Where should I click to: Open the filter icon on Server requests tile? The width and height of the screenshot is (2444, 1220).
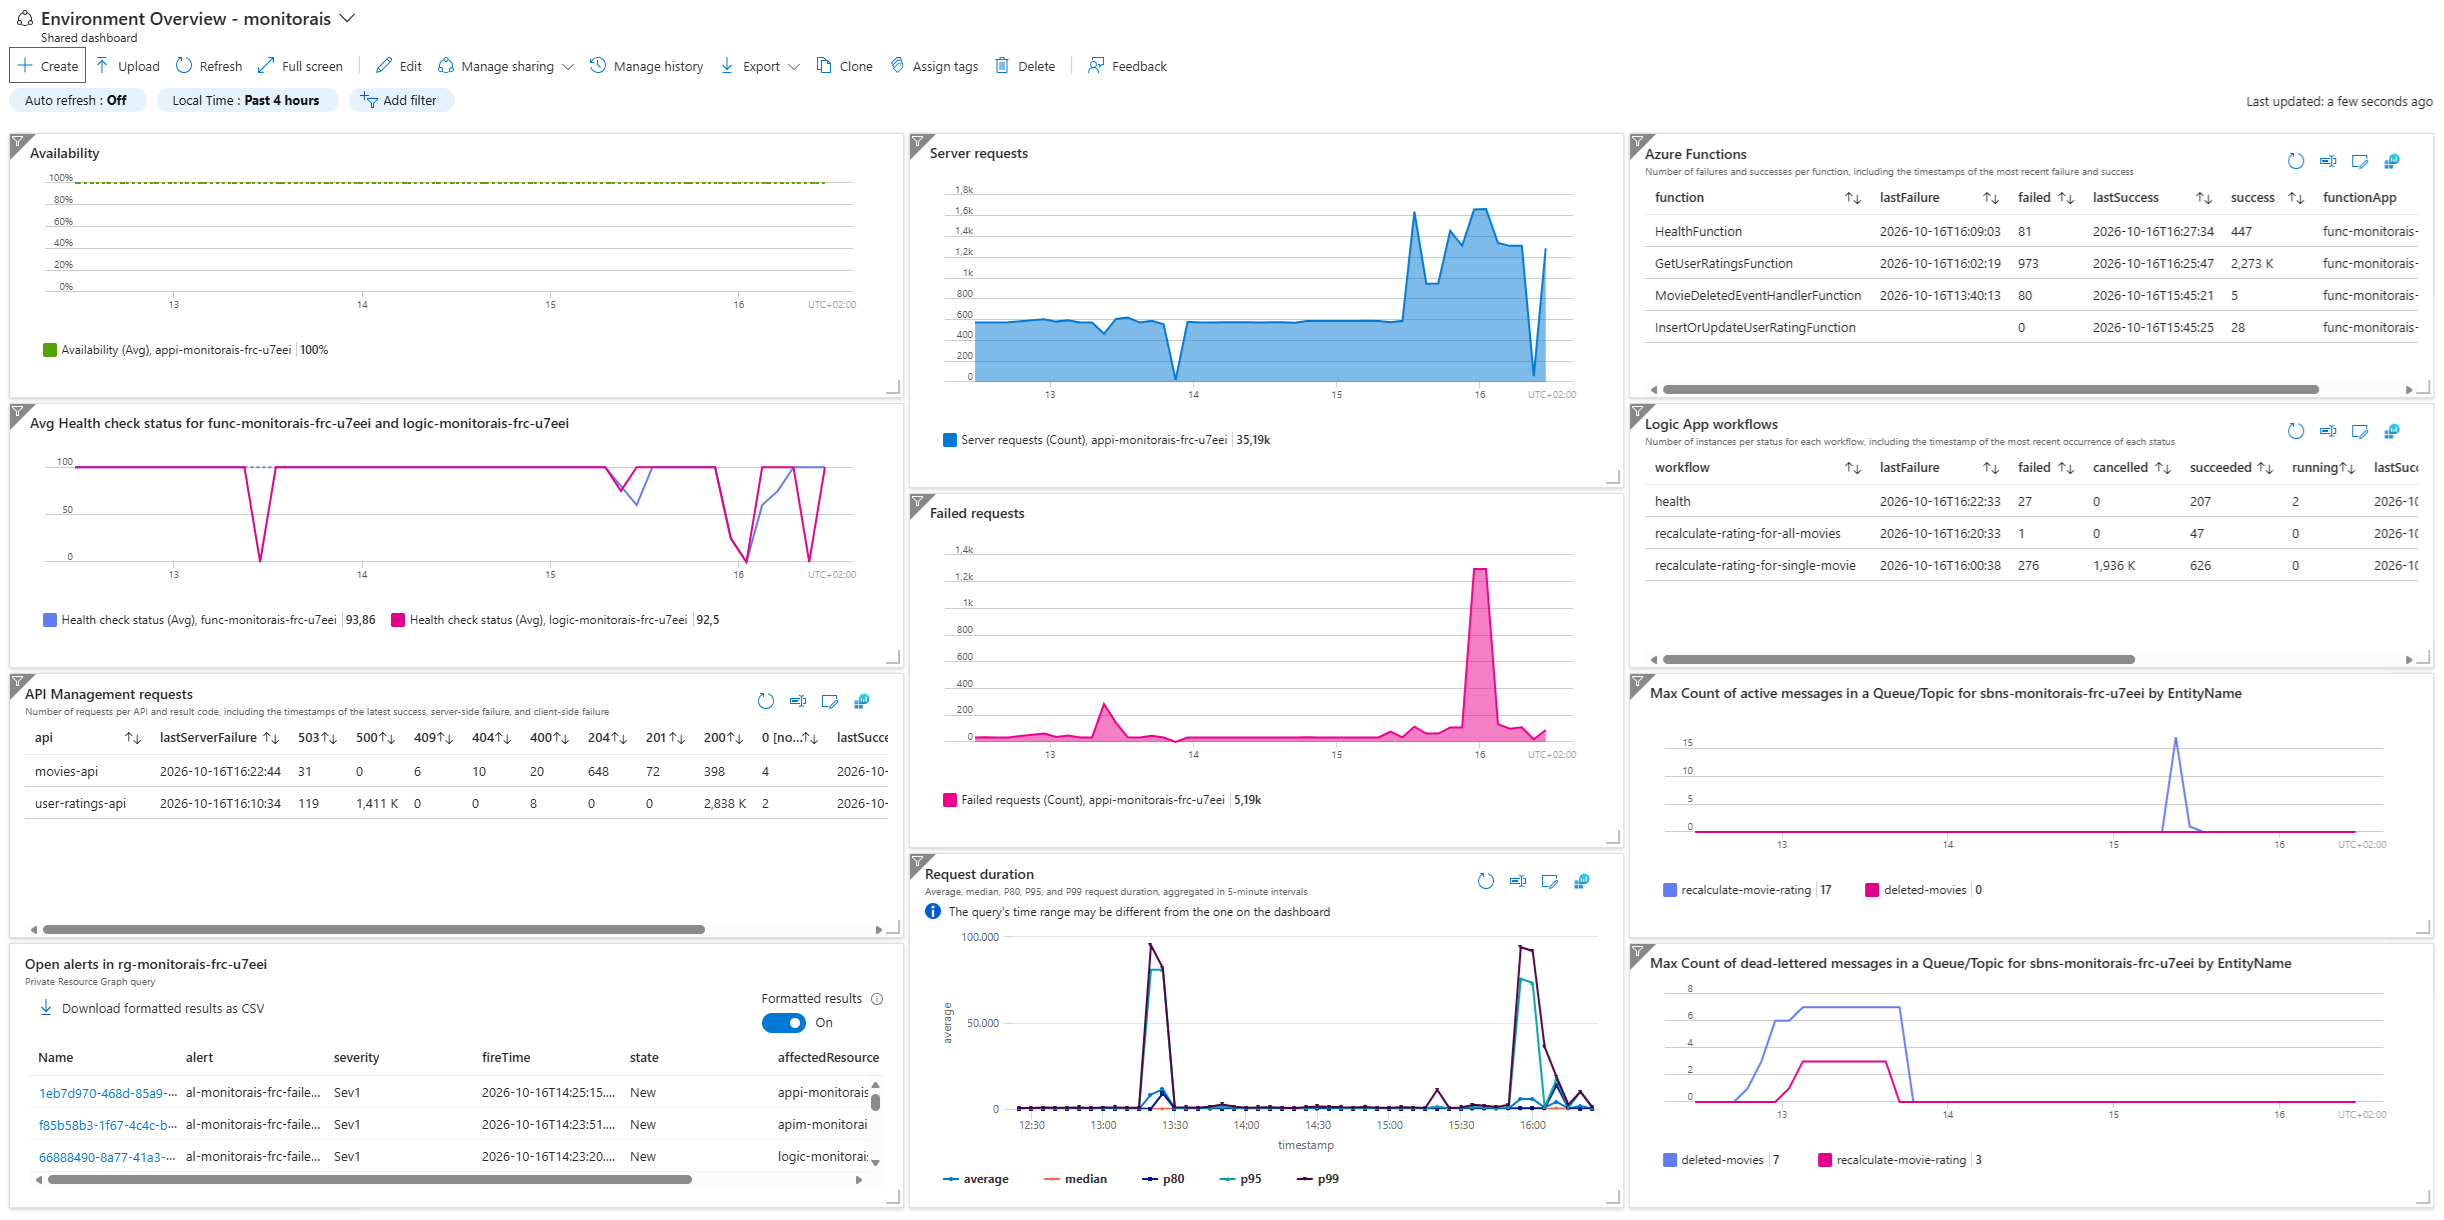pyautogui.click(x=917, y=142)
